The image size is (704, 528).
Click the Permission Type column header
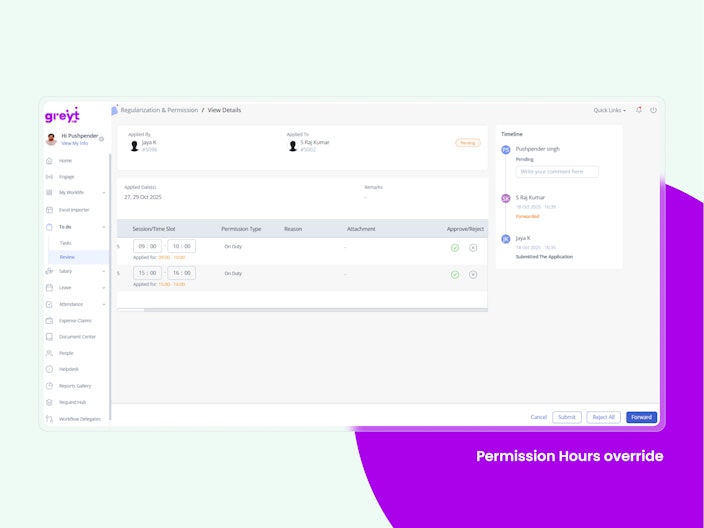241,229
